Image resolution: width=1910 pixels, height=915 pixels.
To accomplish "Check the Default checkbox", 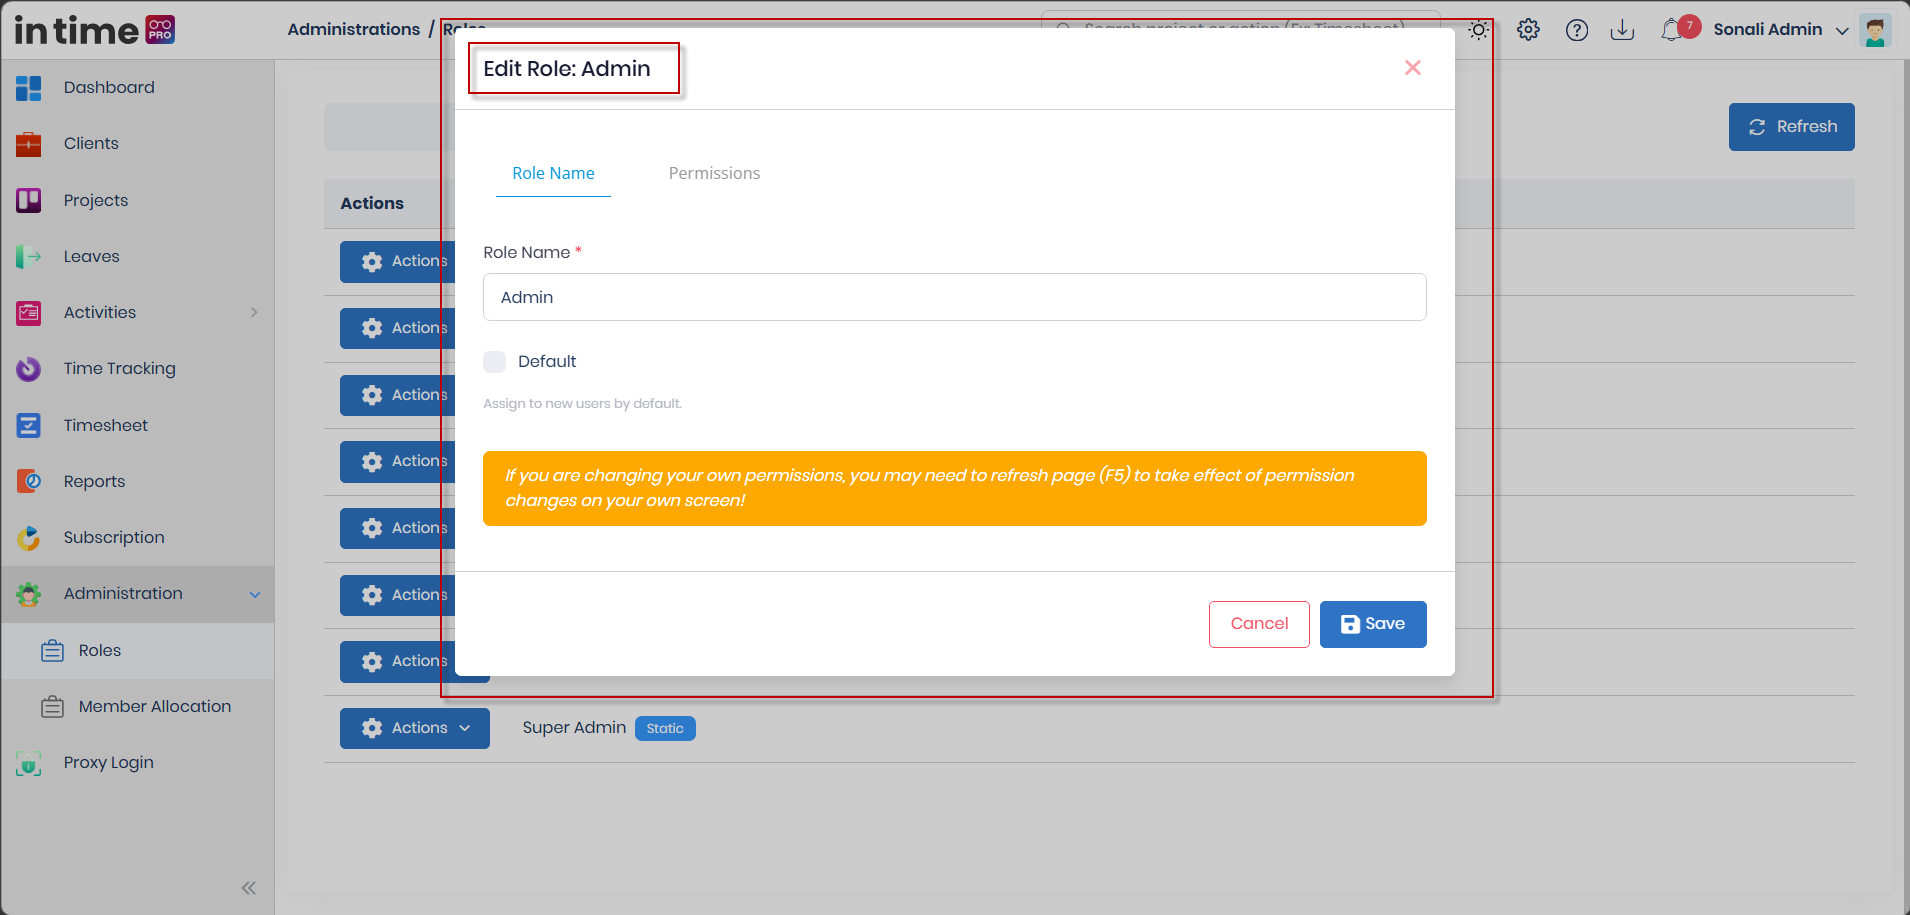I will [x=495, y=362].
